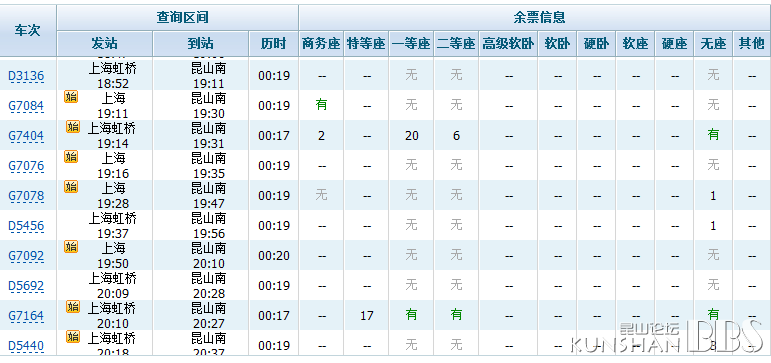Click the 始 origin icon in the G7078 row
The width and height of the screenshot is (771, 363).
coord(71,186)
